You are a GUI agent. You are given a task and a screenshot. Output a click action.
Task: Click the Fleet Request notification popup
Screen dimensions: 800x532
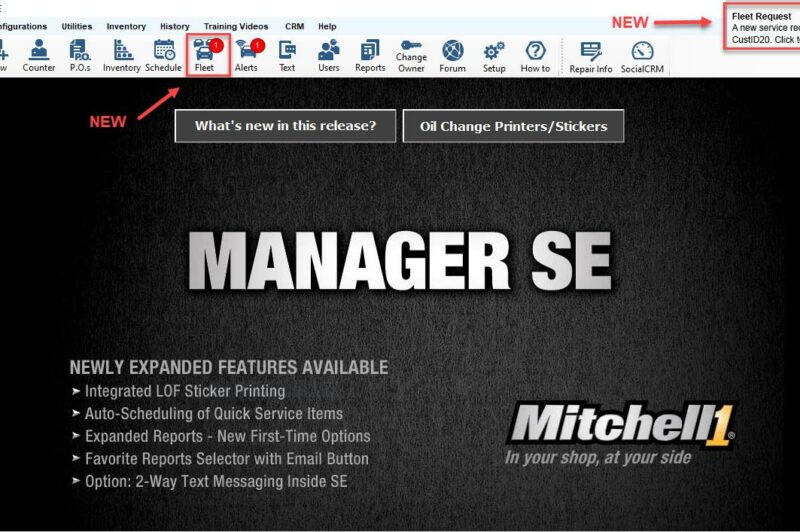762,27
